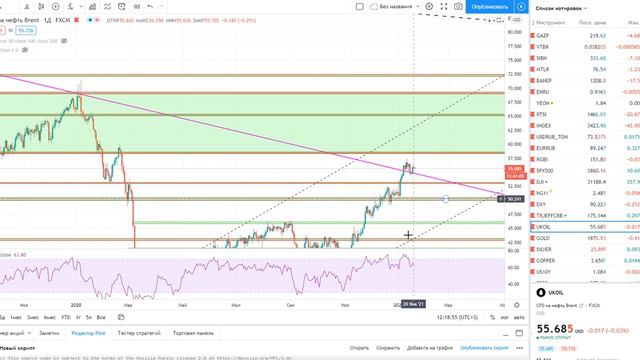The width and height of the screenshot is (640, 360).
Task: Create an alert with the clock icon
Action: pos(122,7)
